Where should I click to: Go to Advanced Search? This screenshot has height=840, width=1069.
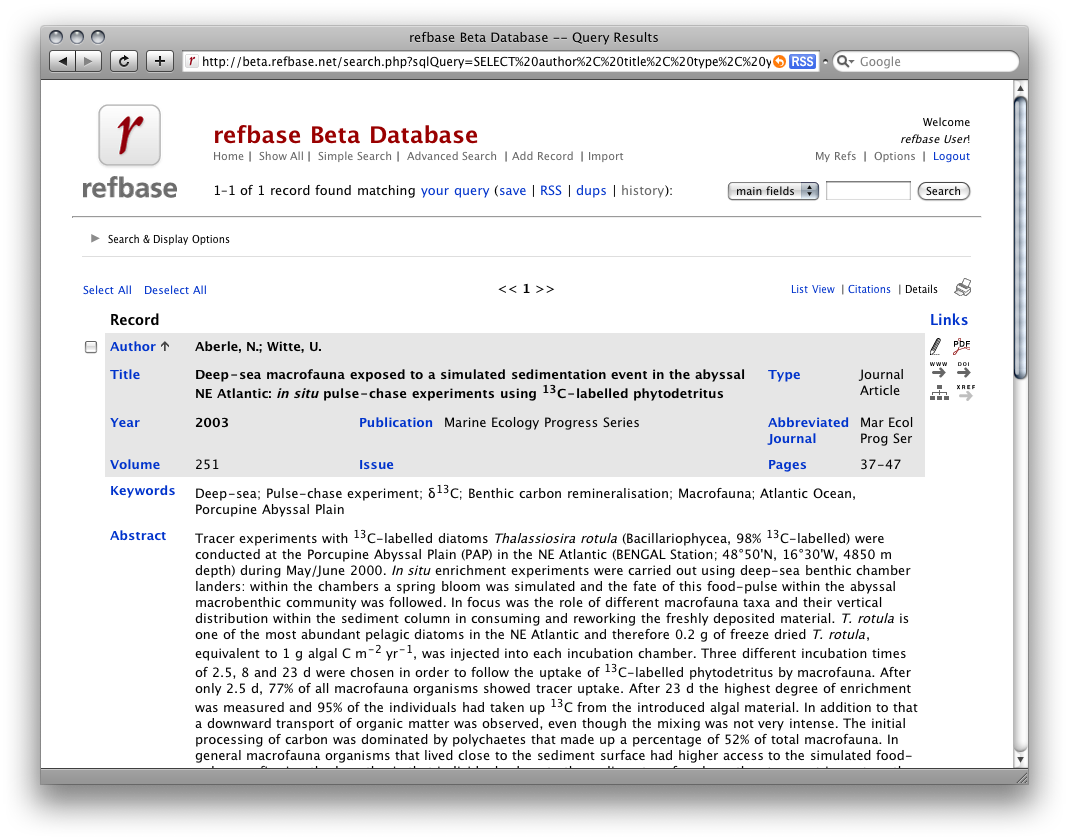click(452, 156)
